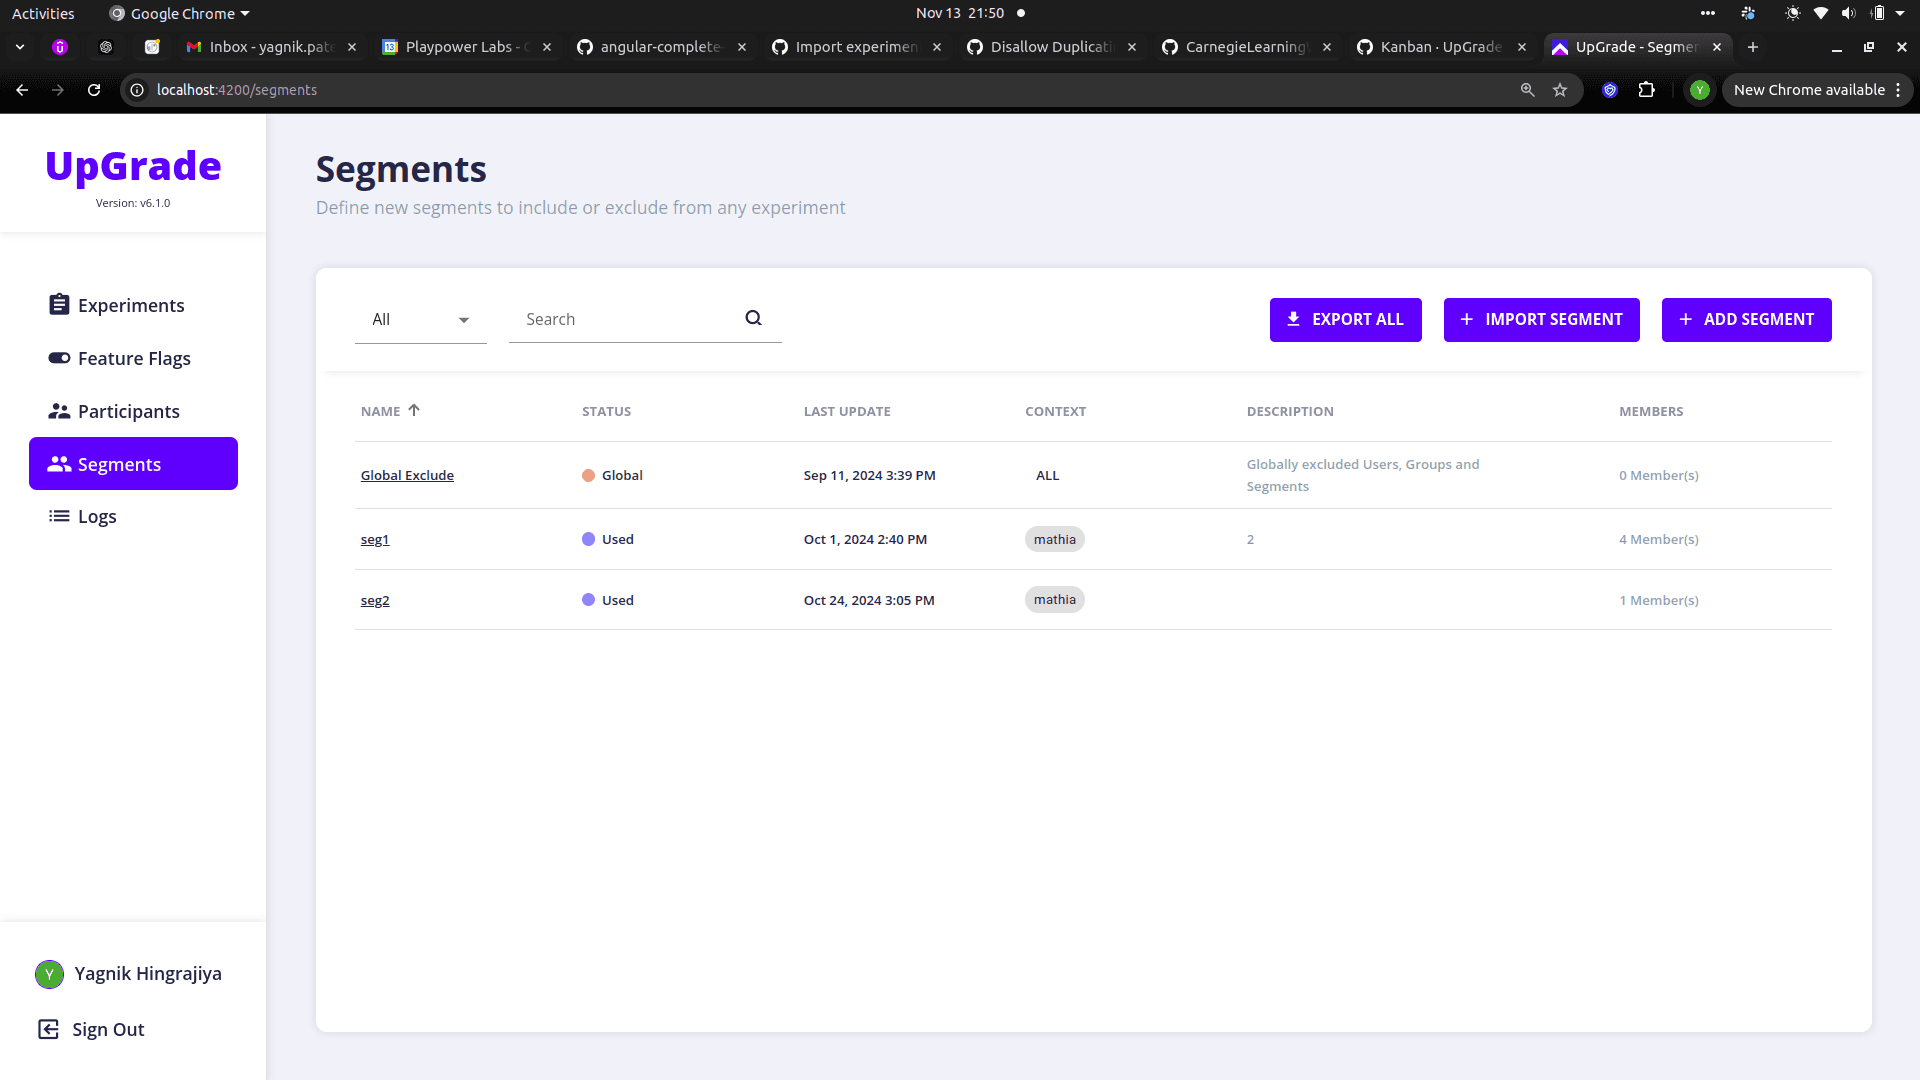
Task: Click the Sign Out icon
Action: [48, 1029]
